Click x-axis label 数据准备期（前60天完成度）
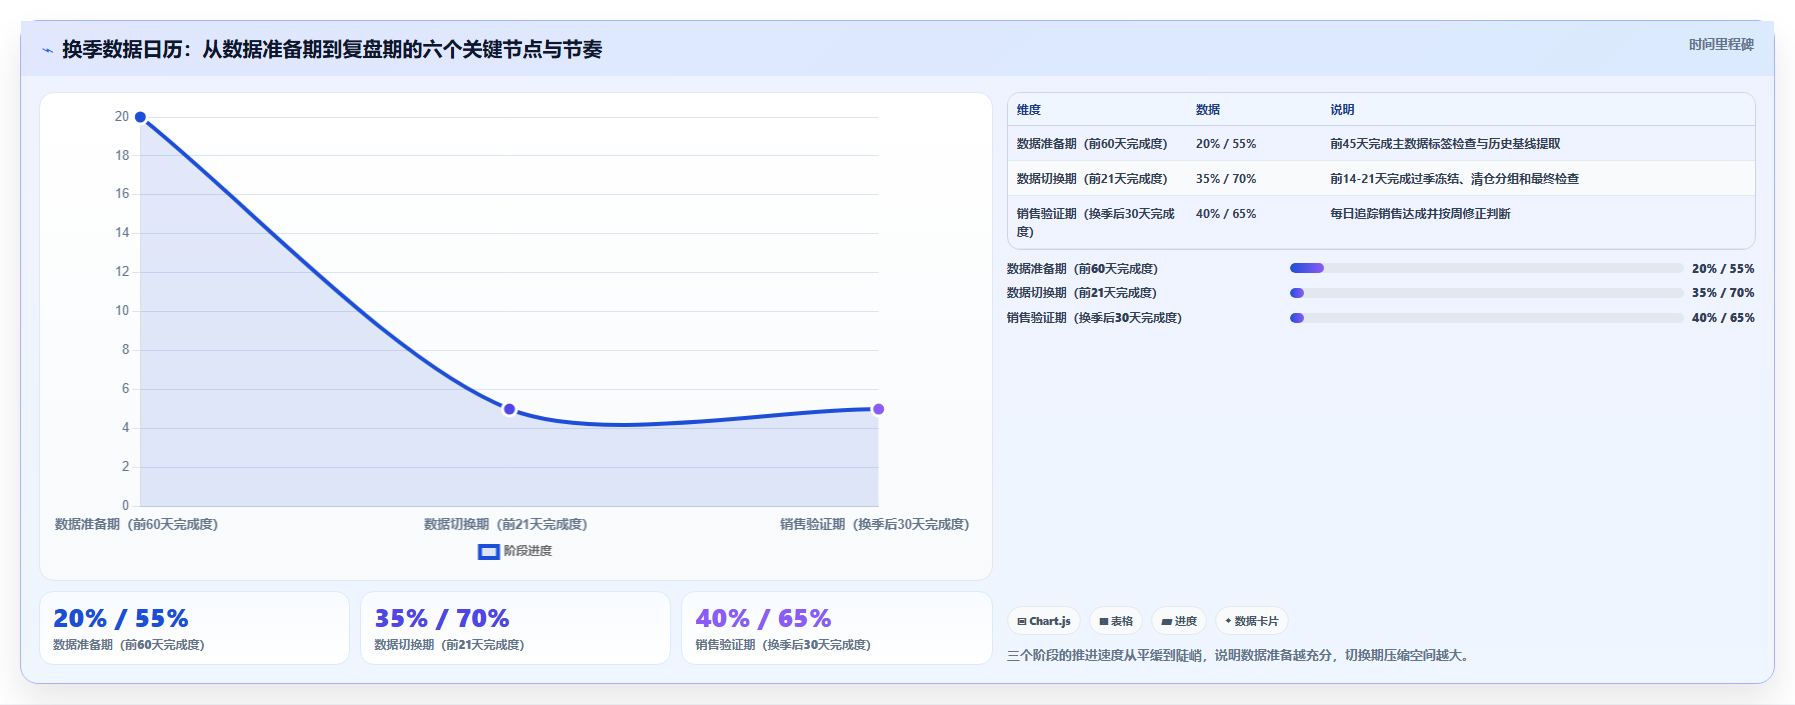This screenshot has height=705, width=1795. pos(136,524)
